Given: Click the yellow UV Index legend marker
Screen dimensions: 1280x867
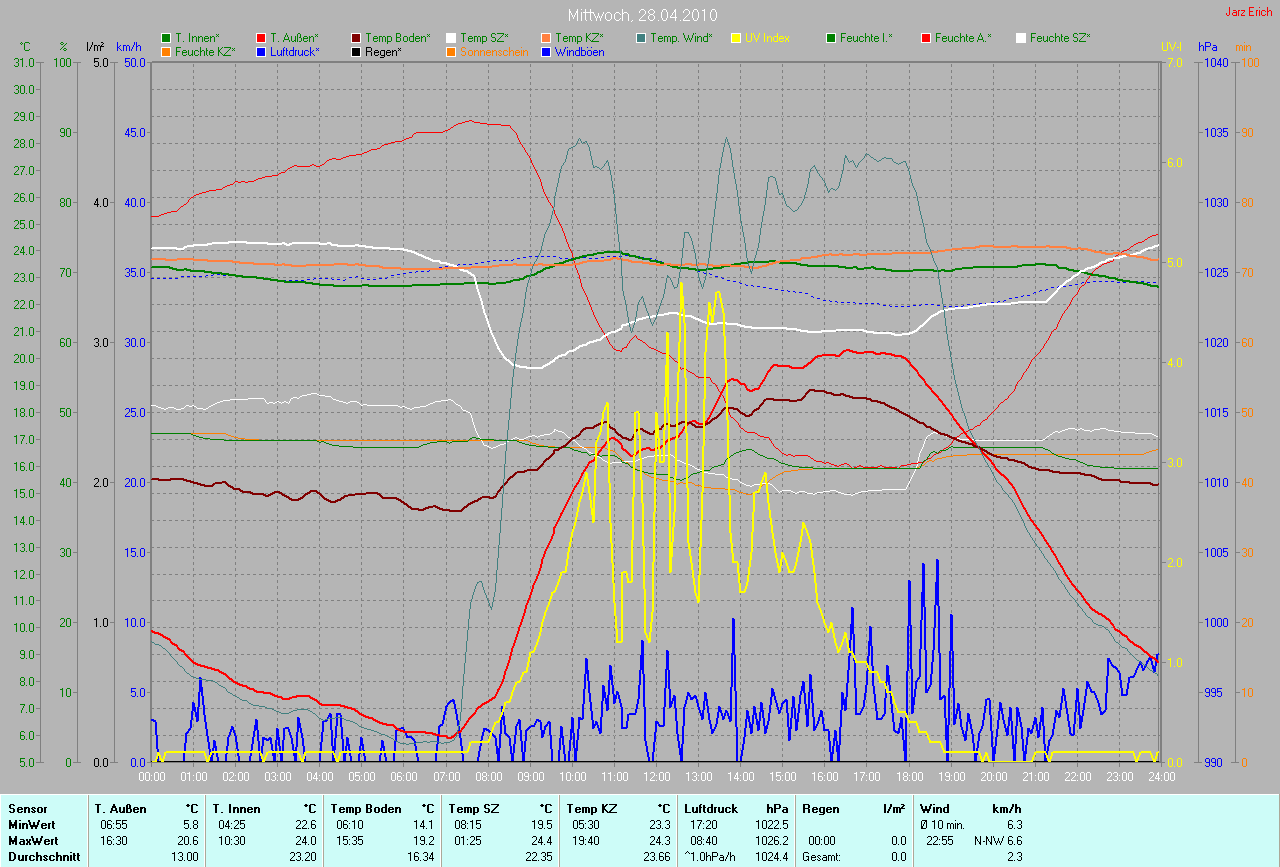Looking at the screenshot, I should (736, 38).
